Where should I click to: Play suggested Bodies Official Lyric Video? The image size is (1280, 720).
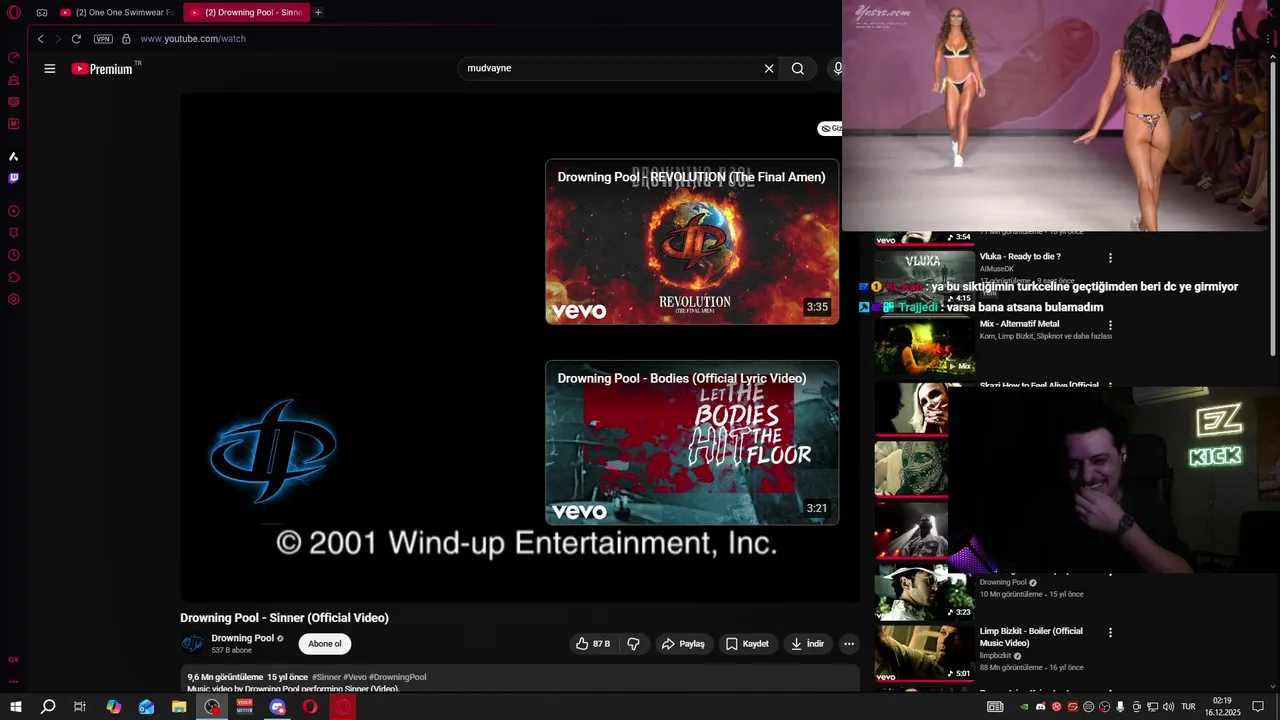[692, 443]
